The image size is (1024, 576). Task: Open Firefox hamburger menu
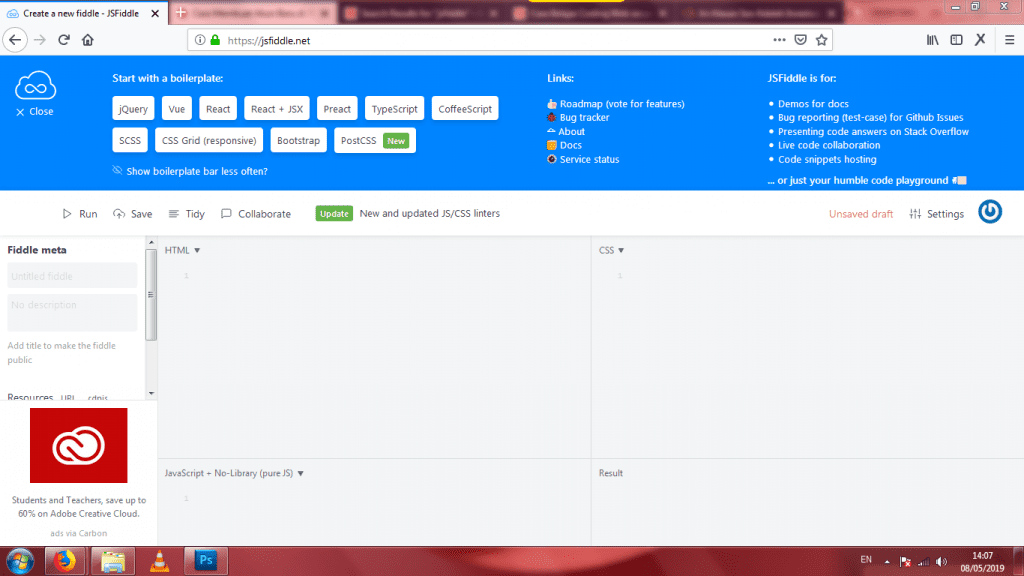tap(1009, 40)
